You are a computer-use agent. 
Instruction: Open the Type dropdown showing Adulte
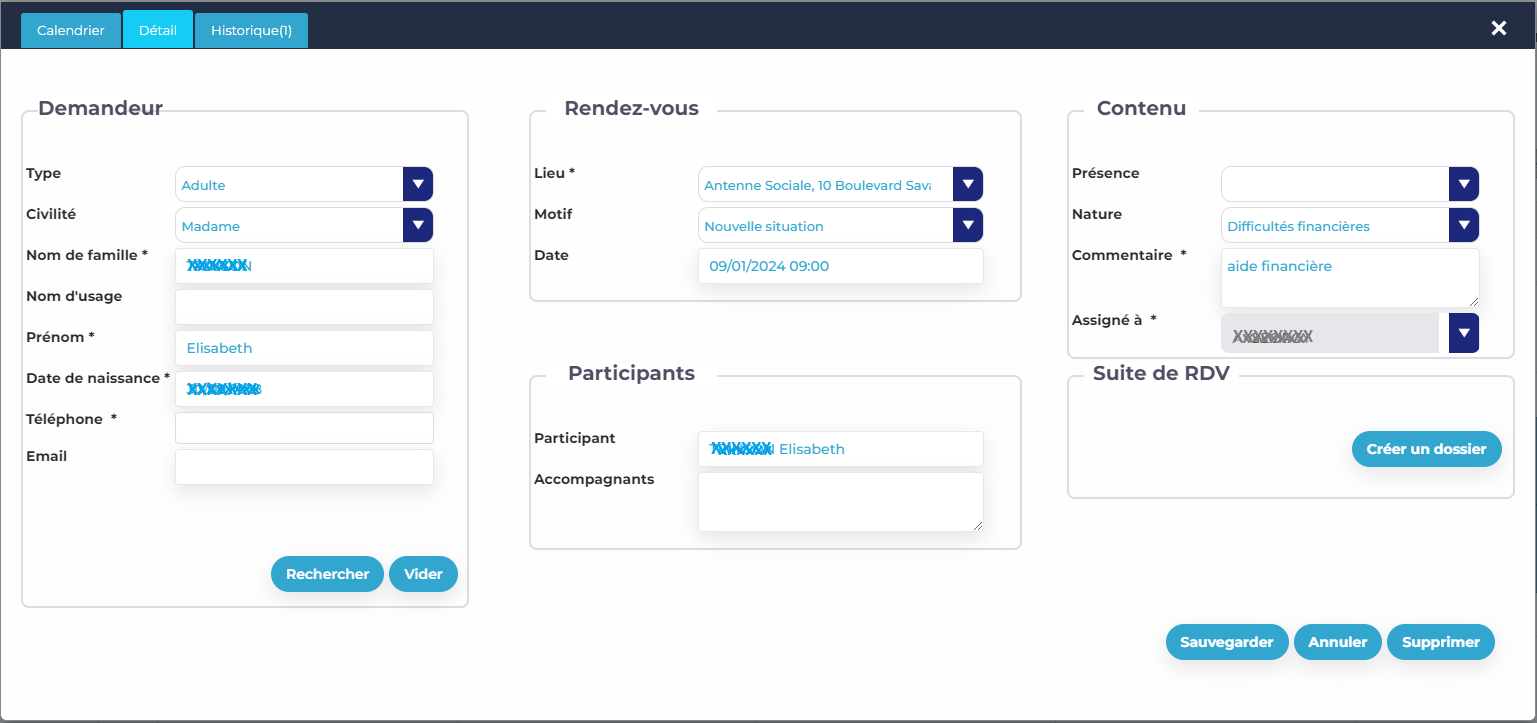[x=417, y=185]
